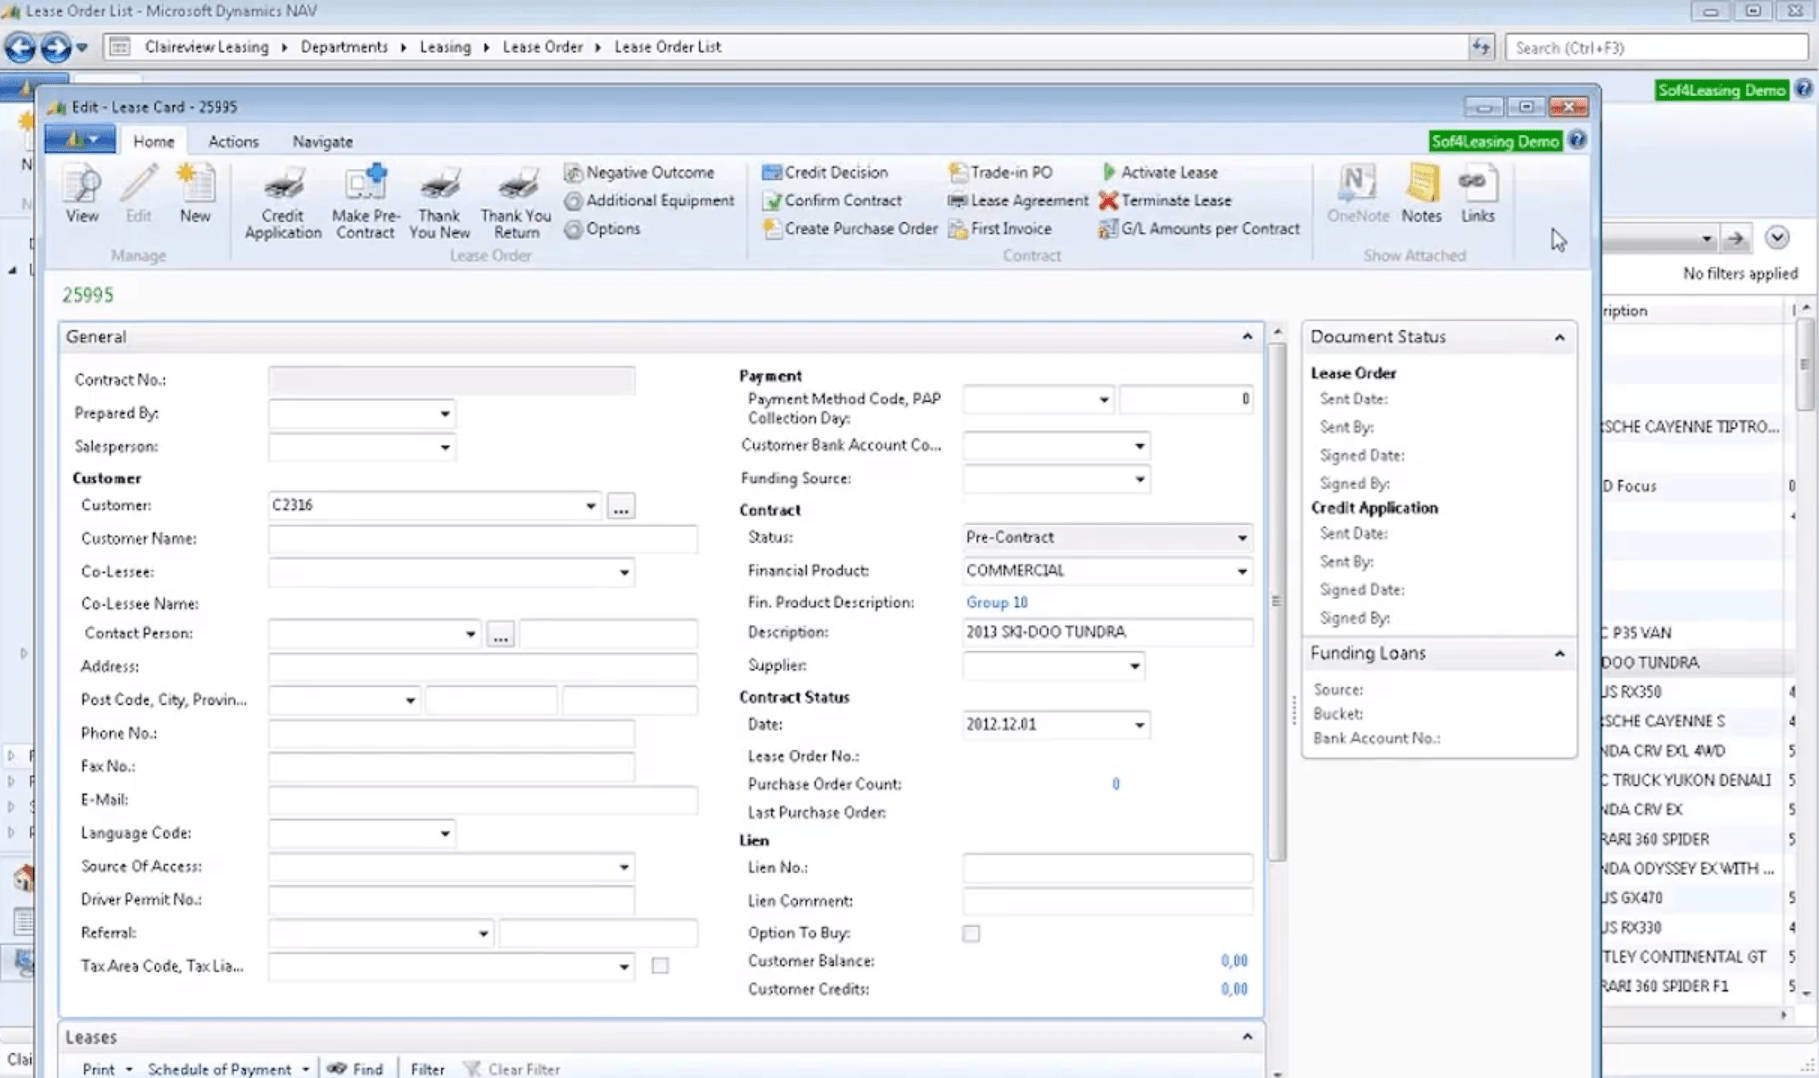
Task: Open Additional Equipment
Action: point(650,201)
